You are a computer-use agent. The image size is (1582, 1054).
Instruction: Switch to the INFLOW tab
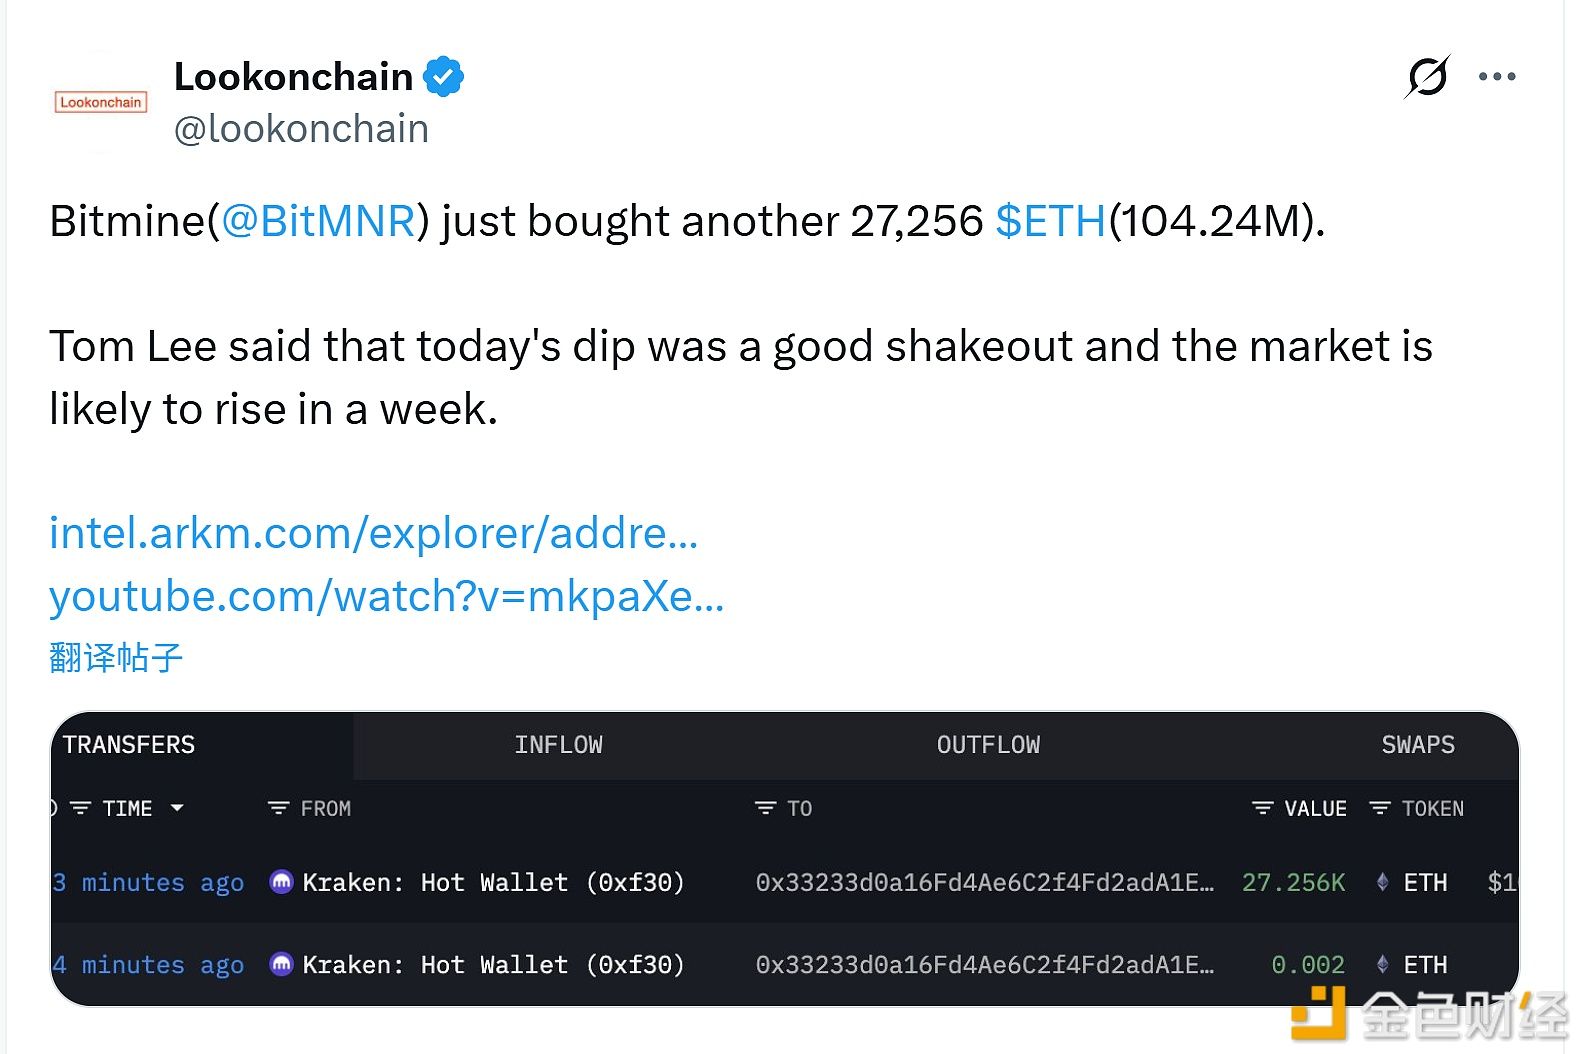pos(558,745)
